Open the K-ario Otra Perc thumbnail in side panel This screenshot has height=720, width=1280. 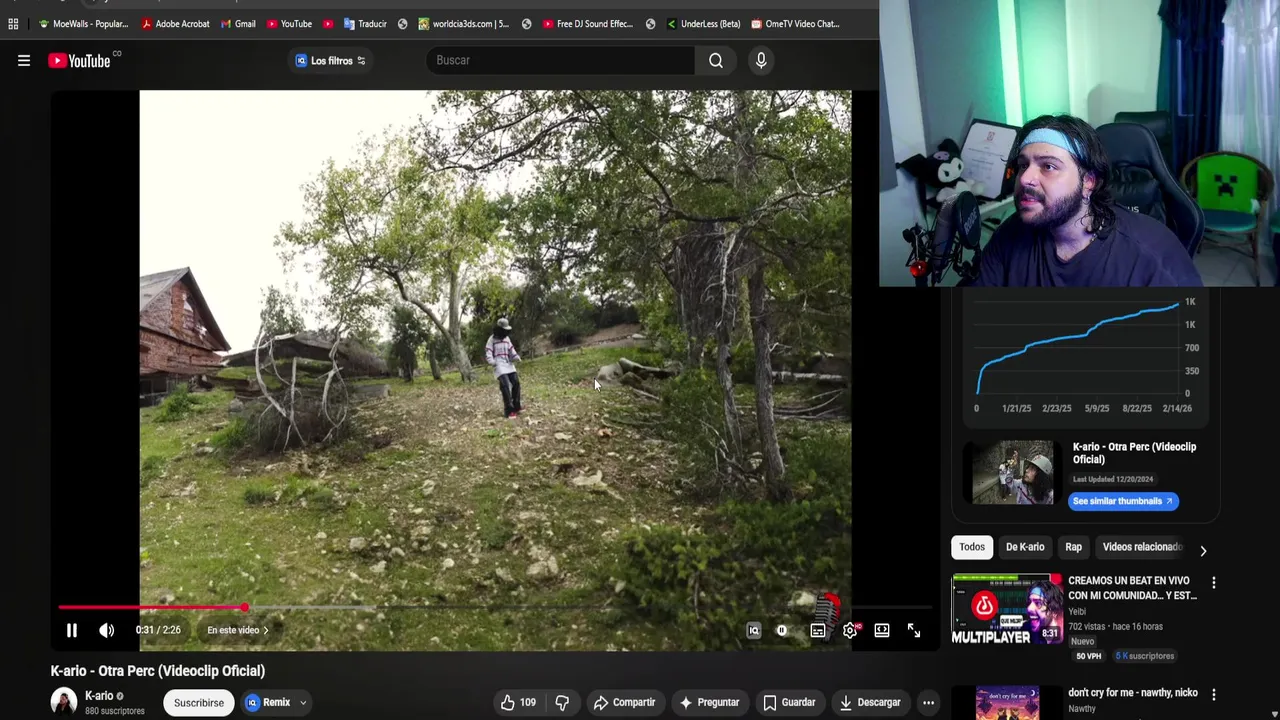click(1013, 473)
